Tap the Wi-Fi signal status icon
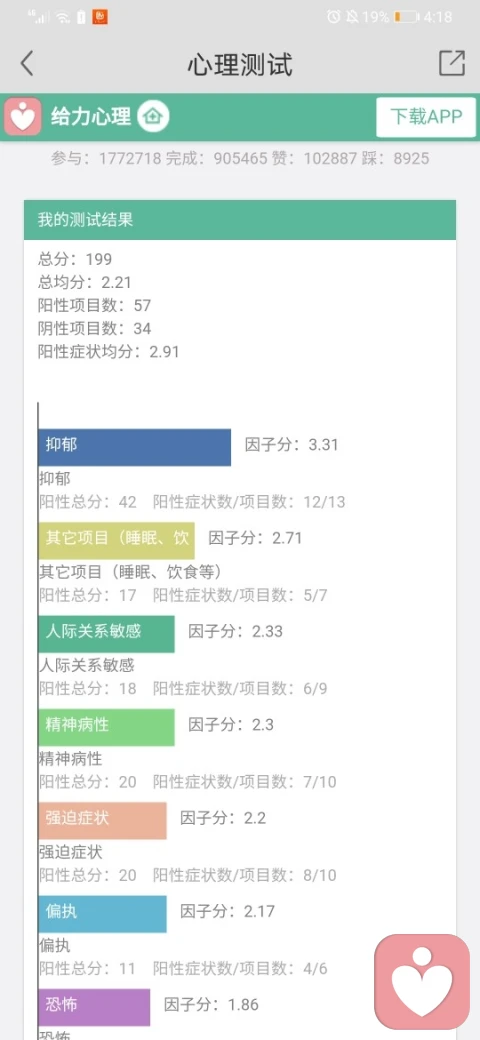 click(63, 17)
